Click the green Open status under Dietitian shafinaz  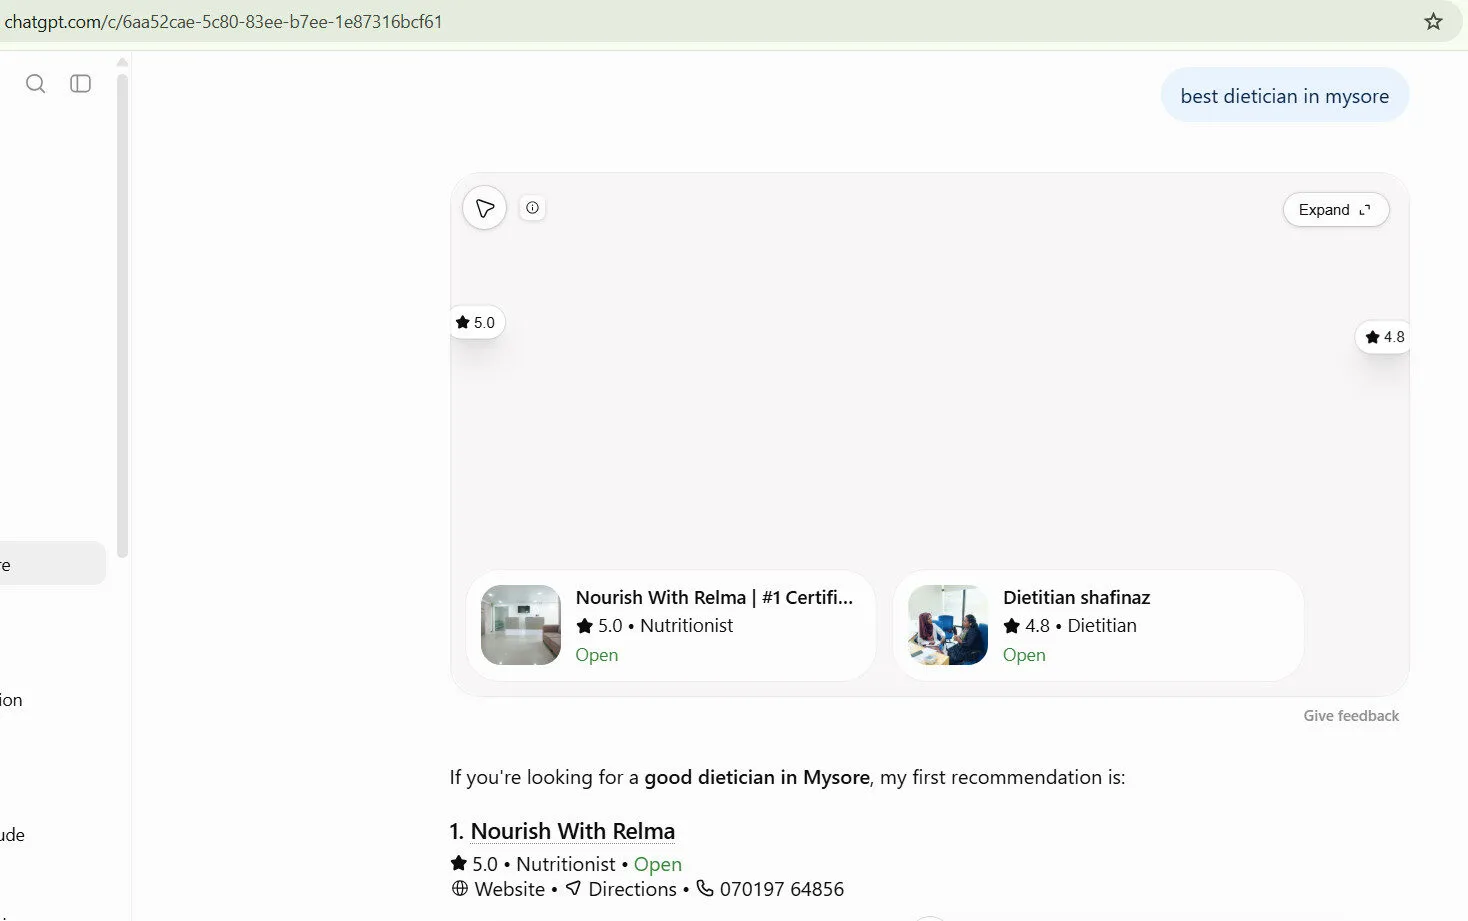(1024, 655)
